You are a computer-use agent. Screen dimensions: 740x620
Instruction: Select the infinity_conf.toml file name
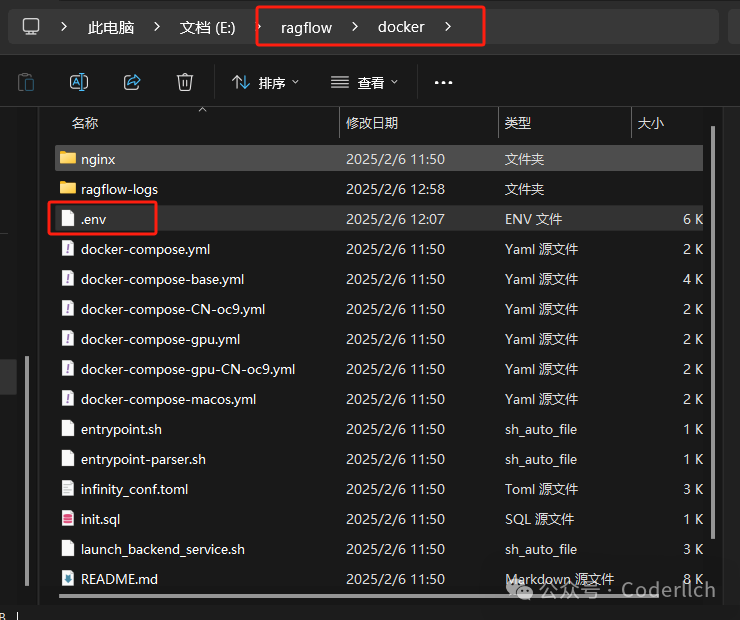coord(135,489)
